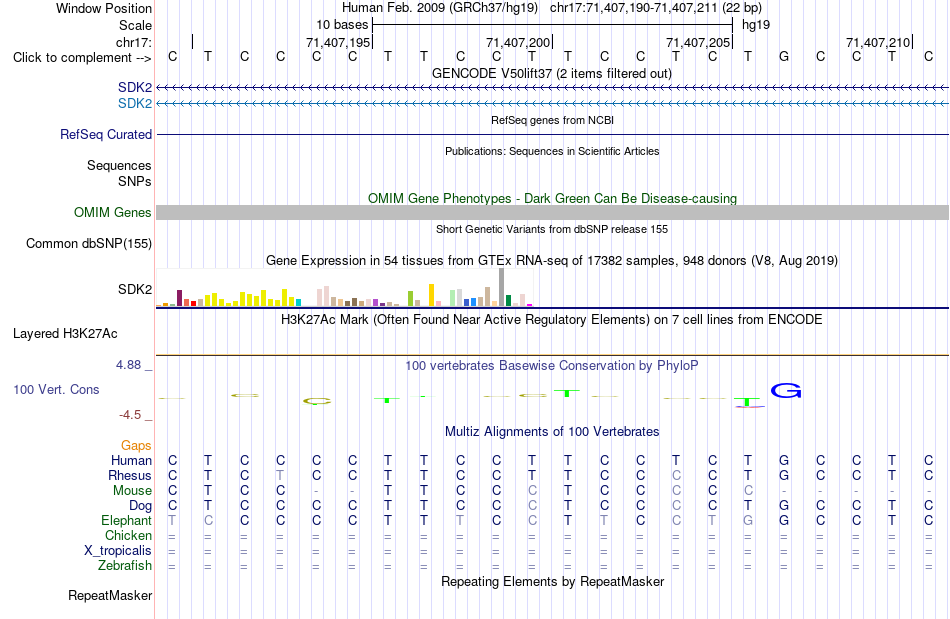Image resolution: width=950 pixels, height=619 pixels.
Task: Click the '10 bases' scale bar label
Action: coord(342,25)
